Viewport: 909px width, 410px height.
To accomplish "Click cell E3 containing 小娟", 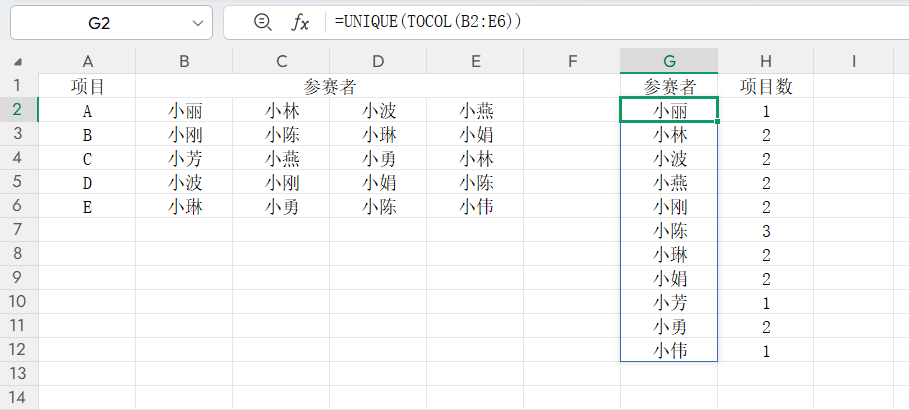I will coord(475,135).
